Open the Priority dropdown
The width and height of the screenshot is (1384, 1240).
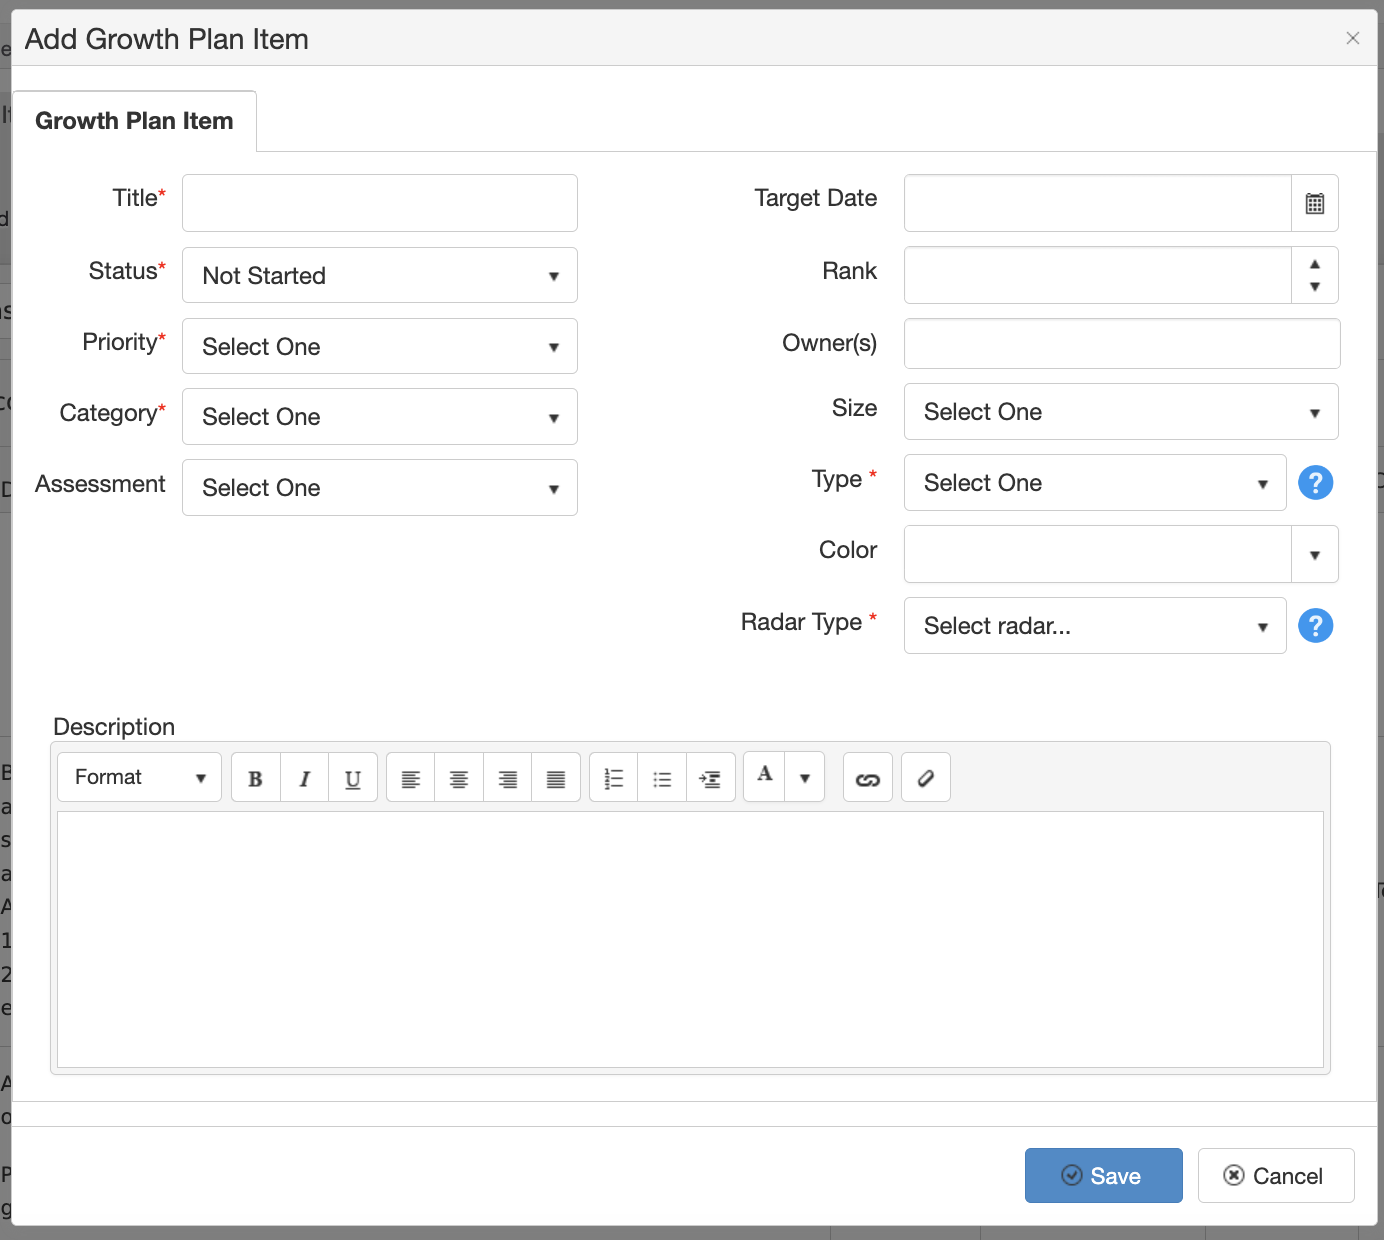click(x=380, y=346)
